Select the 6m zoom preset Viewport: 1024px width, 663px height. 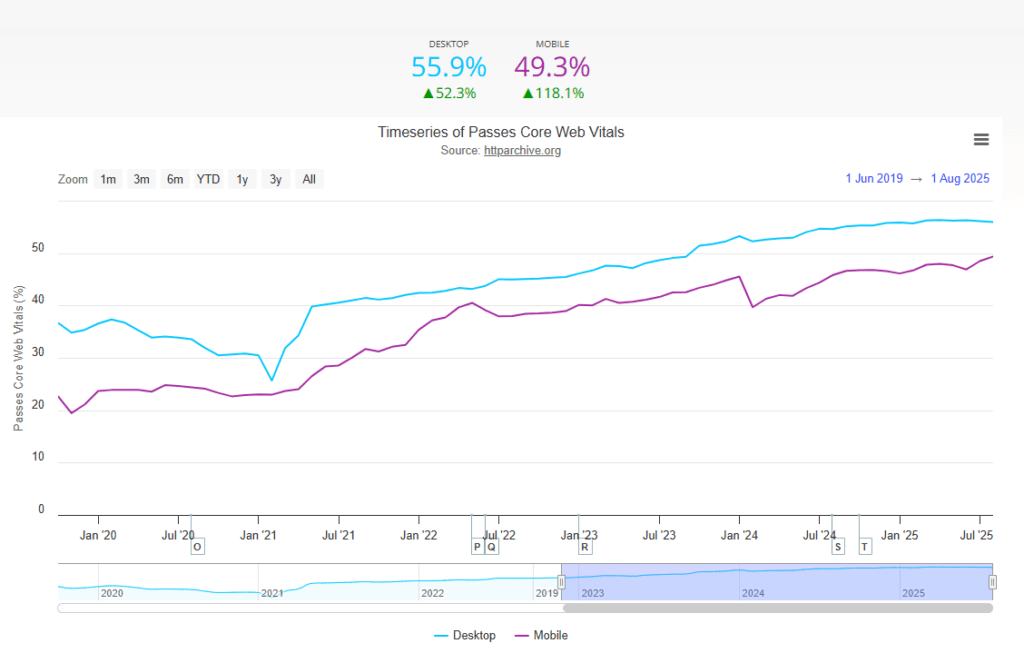tap(174, 179)
